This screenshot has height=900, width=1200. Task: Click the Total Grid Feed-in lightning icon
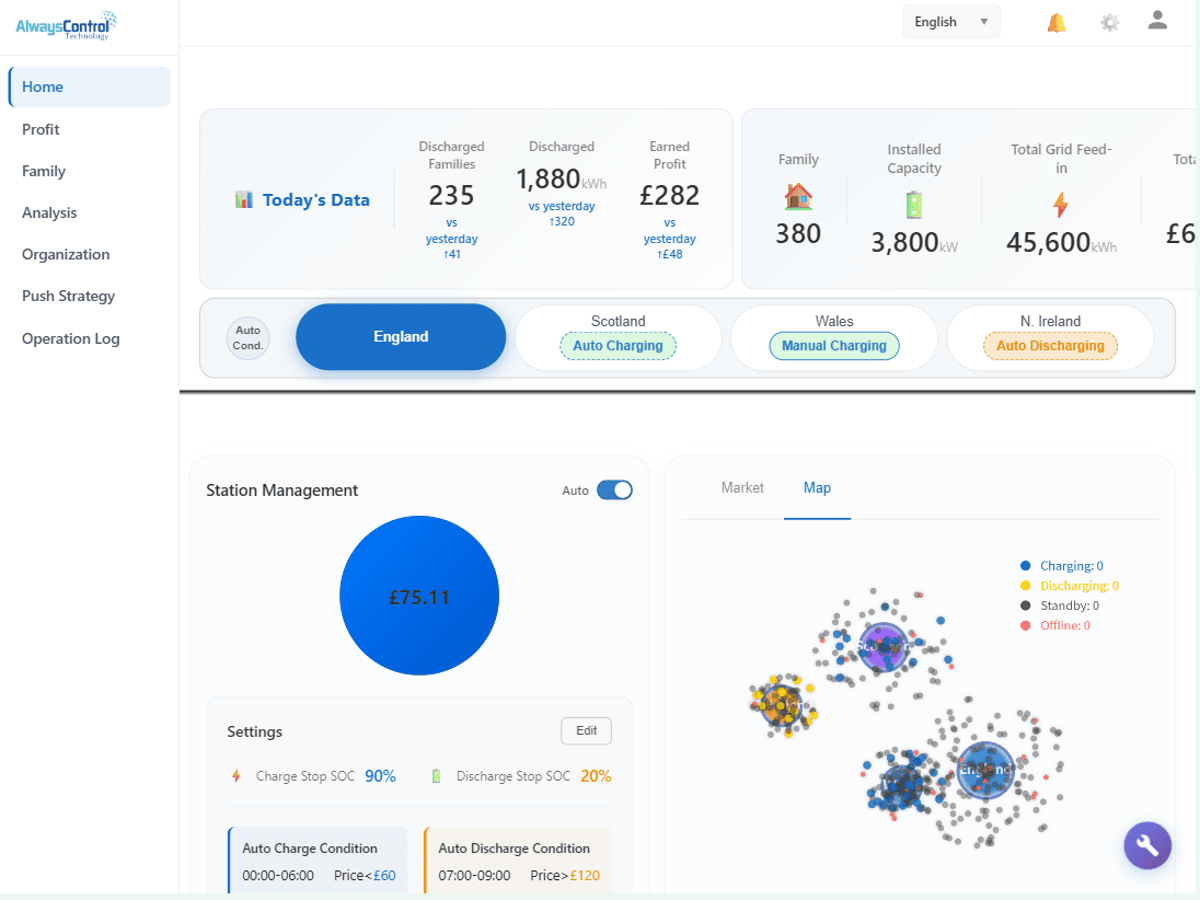tap(1061, 205)
